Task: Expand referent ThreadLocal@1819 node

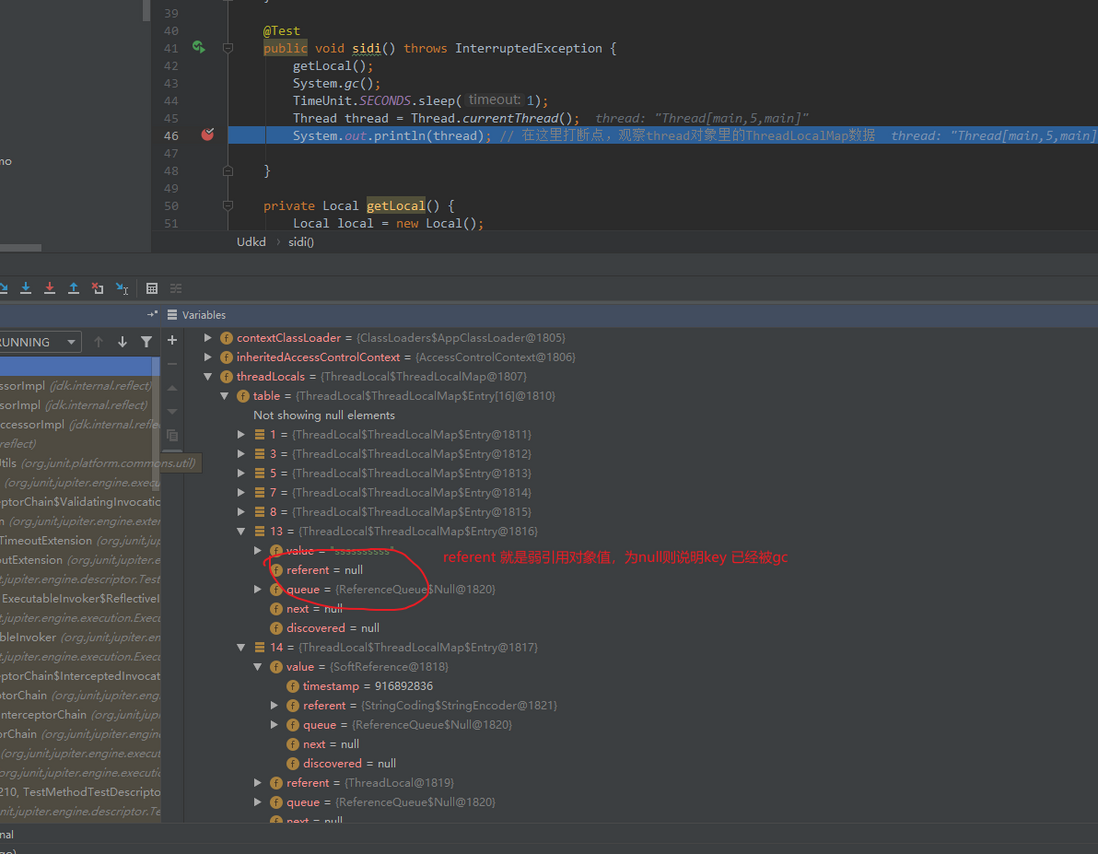Action: pyautogui.click(x=258, y=783)
